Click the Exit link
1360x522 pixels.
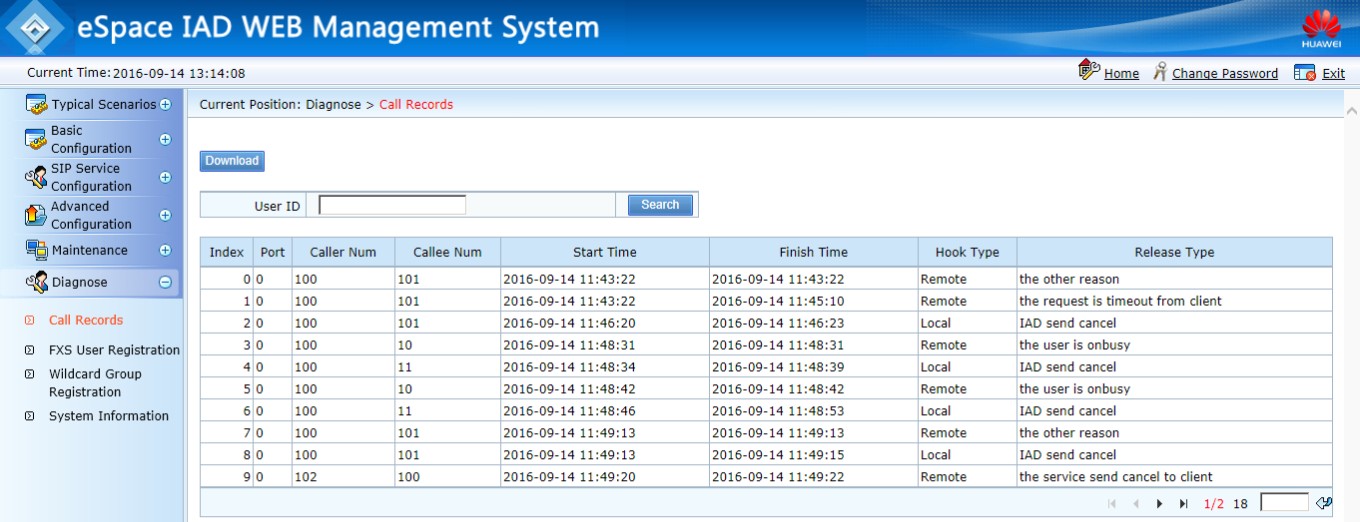(x=1333, y=73)
